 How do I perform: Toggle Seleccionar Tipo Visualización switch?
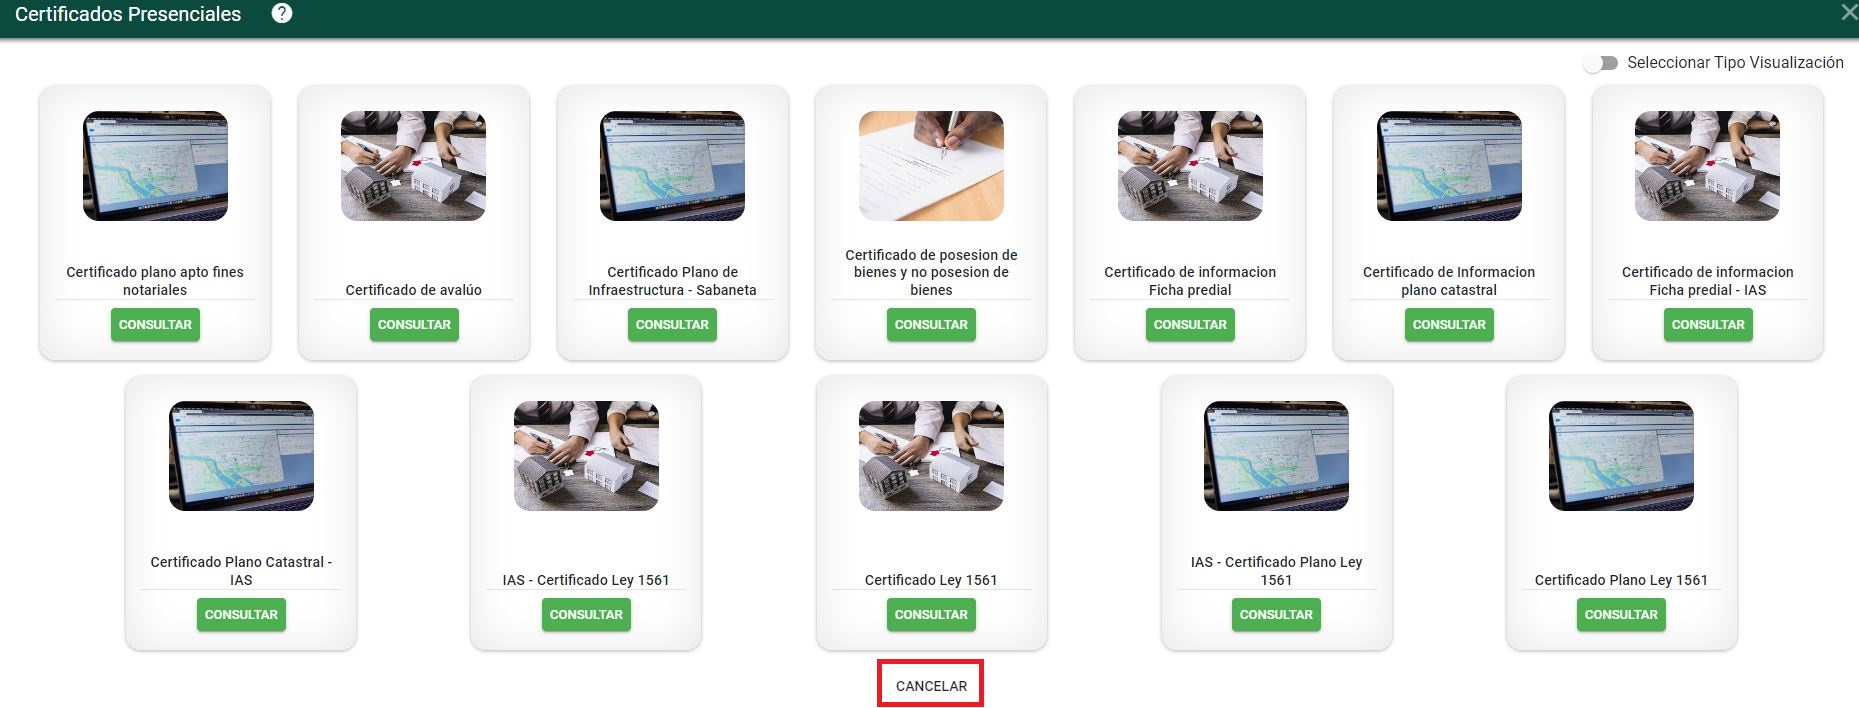coord(1601,63)
